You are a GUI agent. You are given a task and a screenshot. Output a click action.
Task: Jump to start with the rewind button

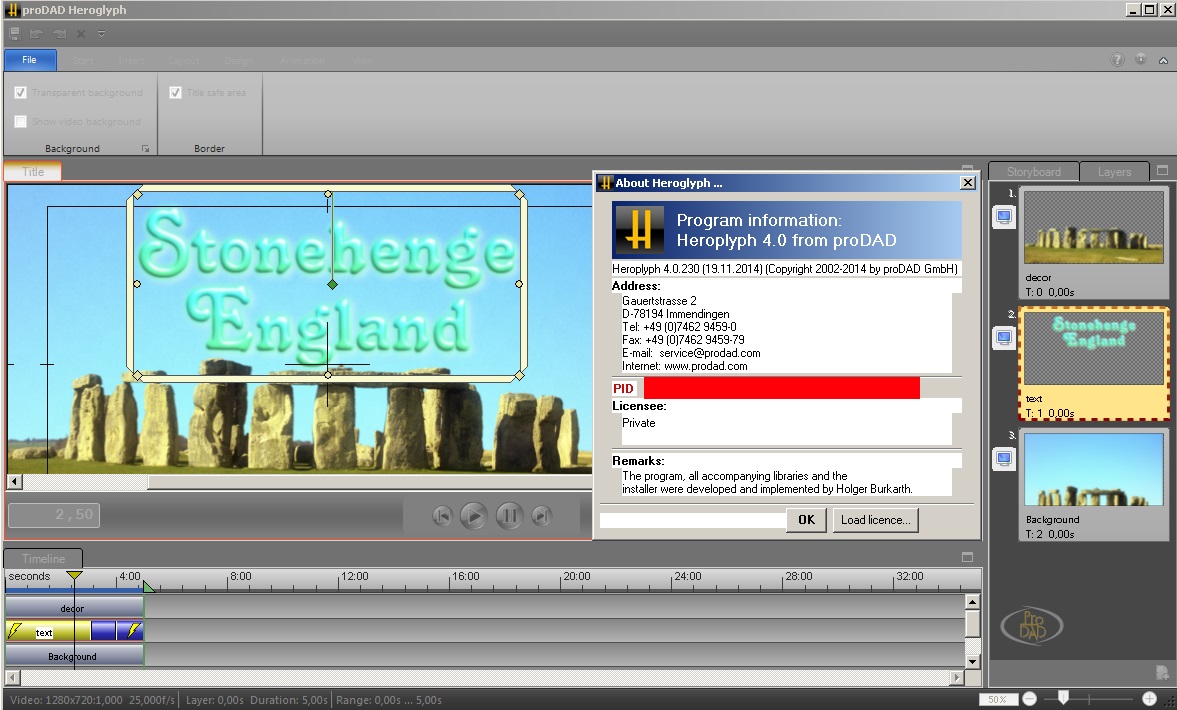pos(442,516)
